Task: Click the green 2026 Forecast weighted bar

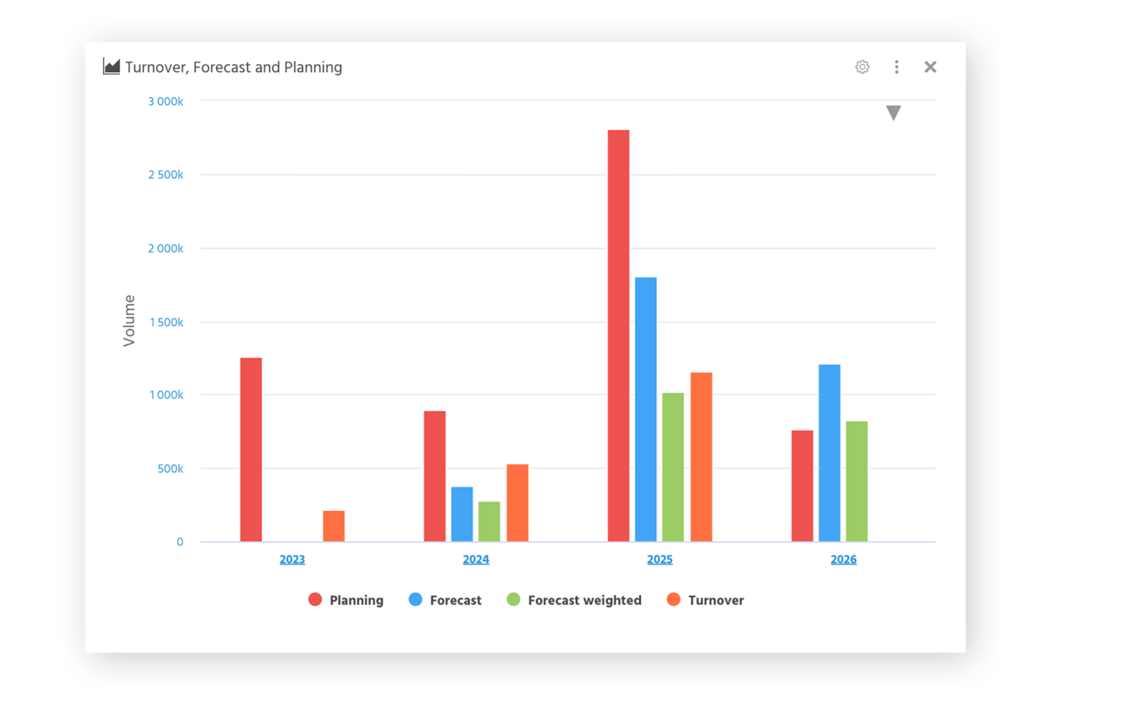Action: click(856, 482)
